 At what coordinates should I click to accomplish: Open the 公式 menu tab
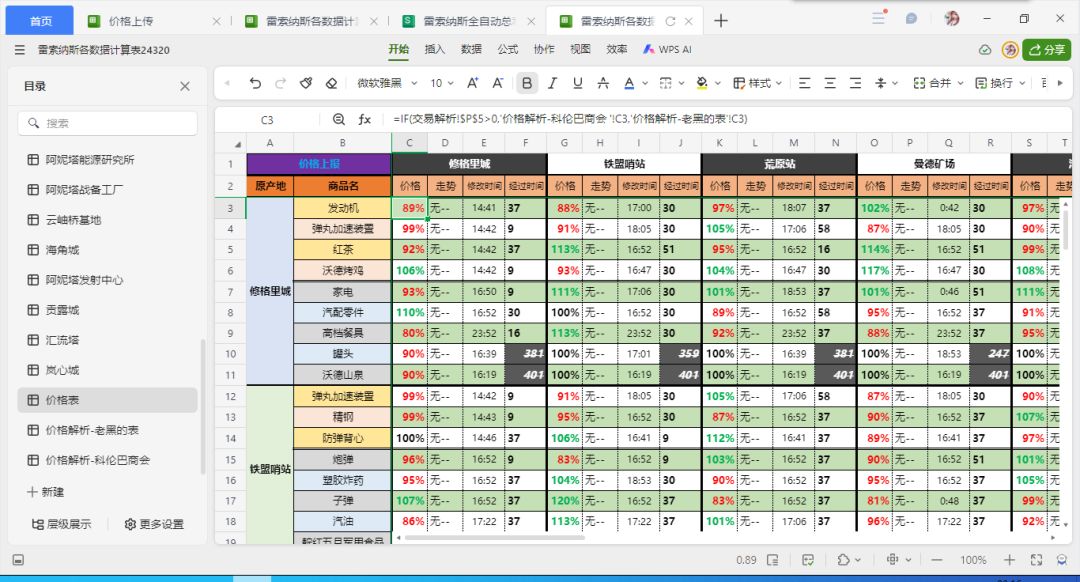coord(508,50)
